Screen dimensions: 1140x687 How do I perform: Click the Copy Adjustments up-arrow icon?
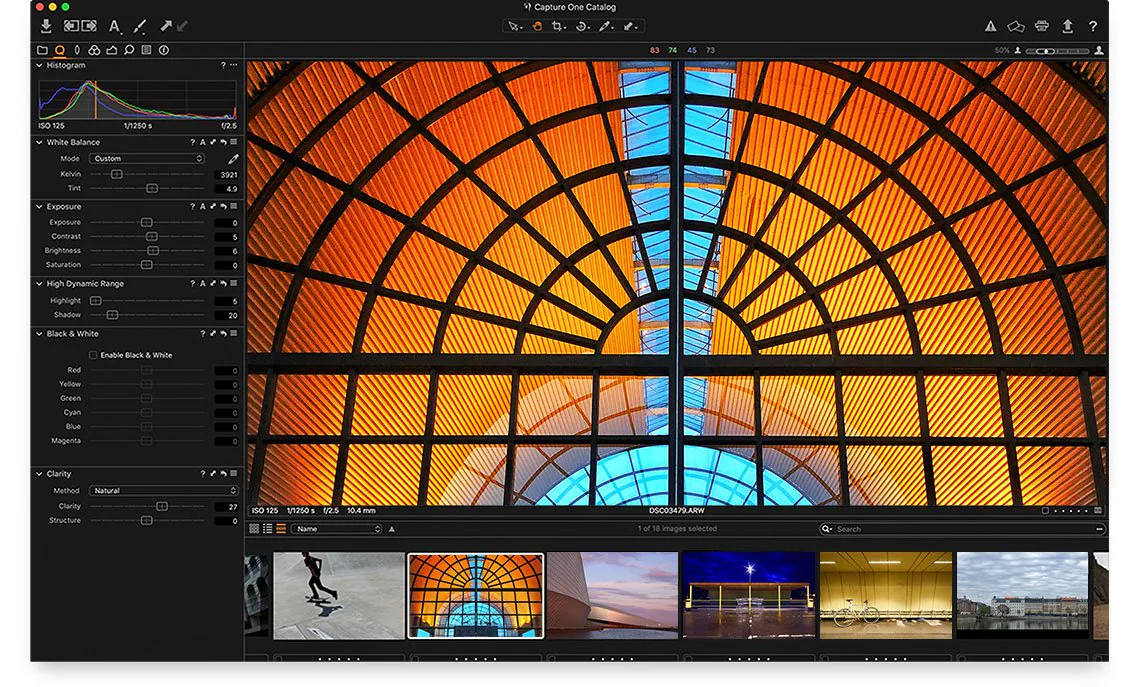(166, 26)
